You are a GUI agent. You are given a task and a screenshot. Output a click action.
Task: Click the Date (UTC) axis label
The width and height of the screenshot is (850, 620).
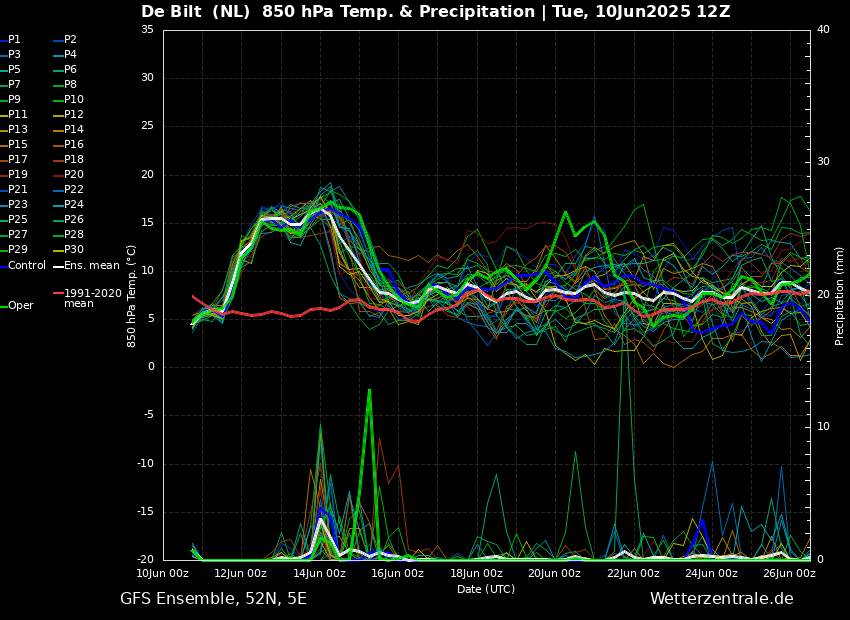coord(486,590)
